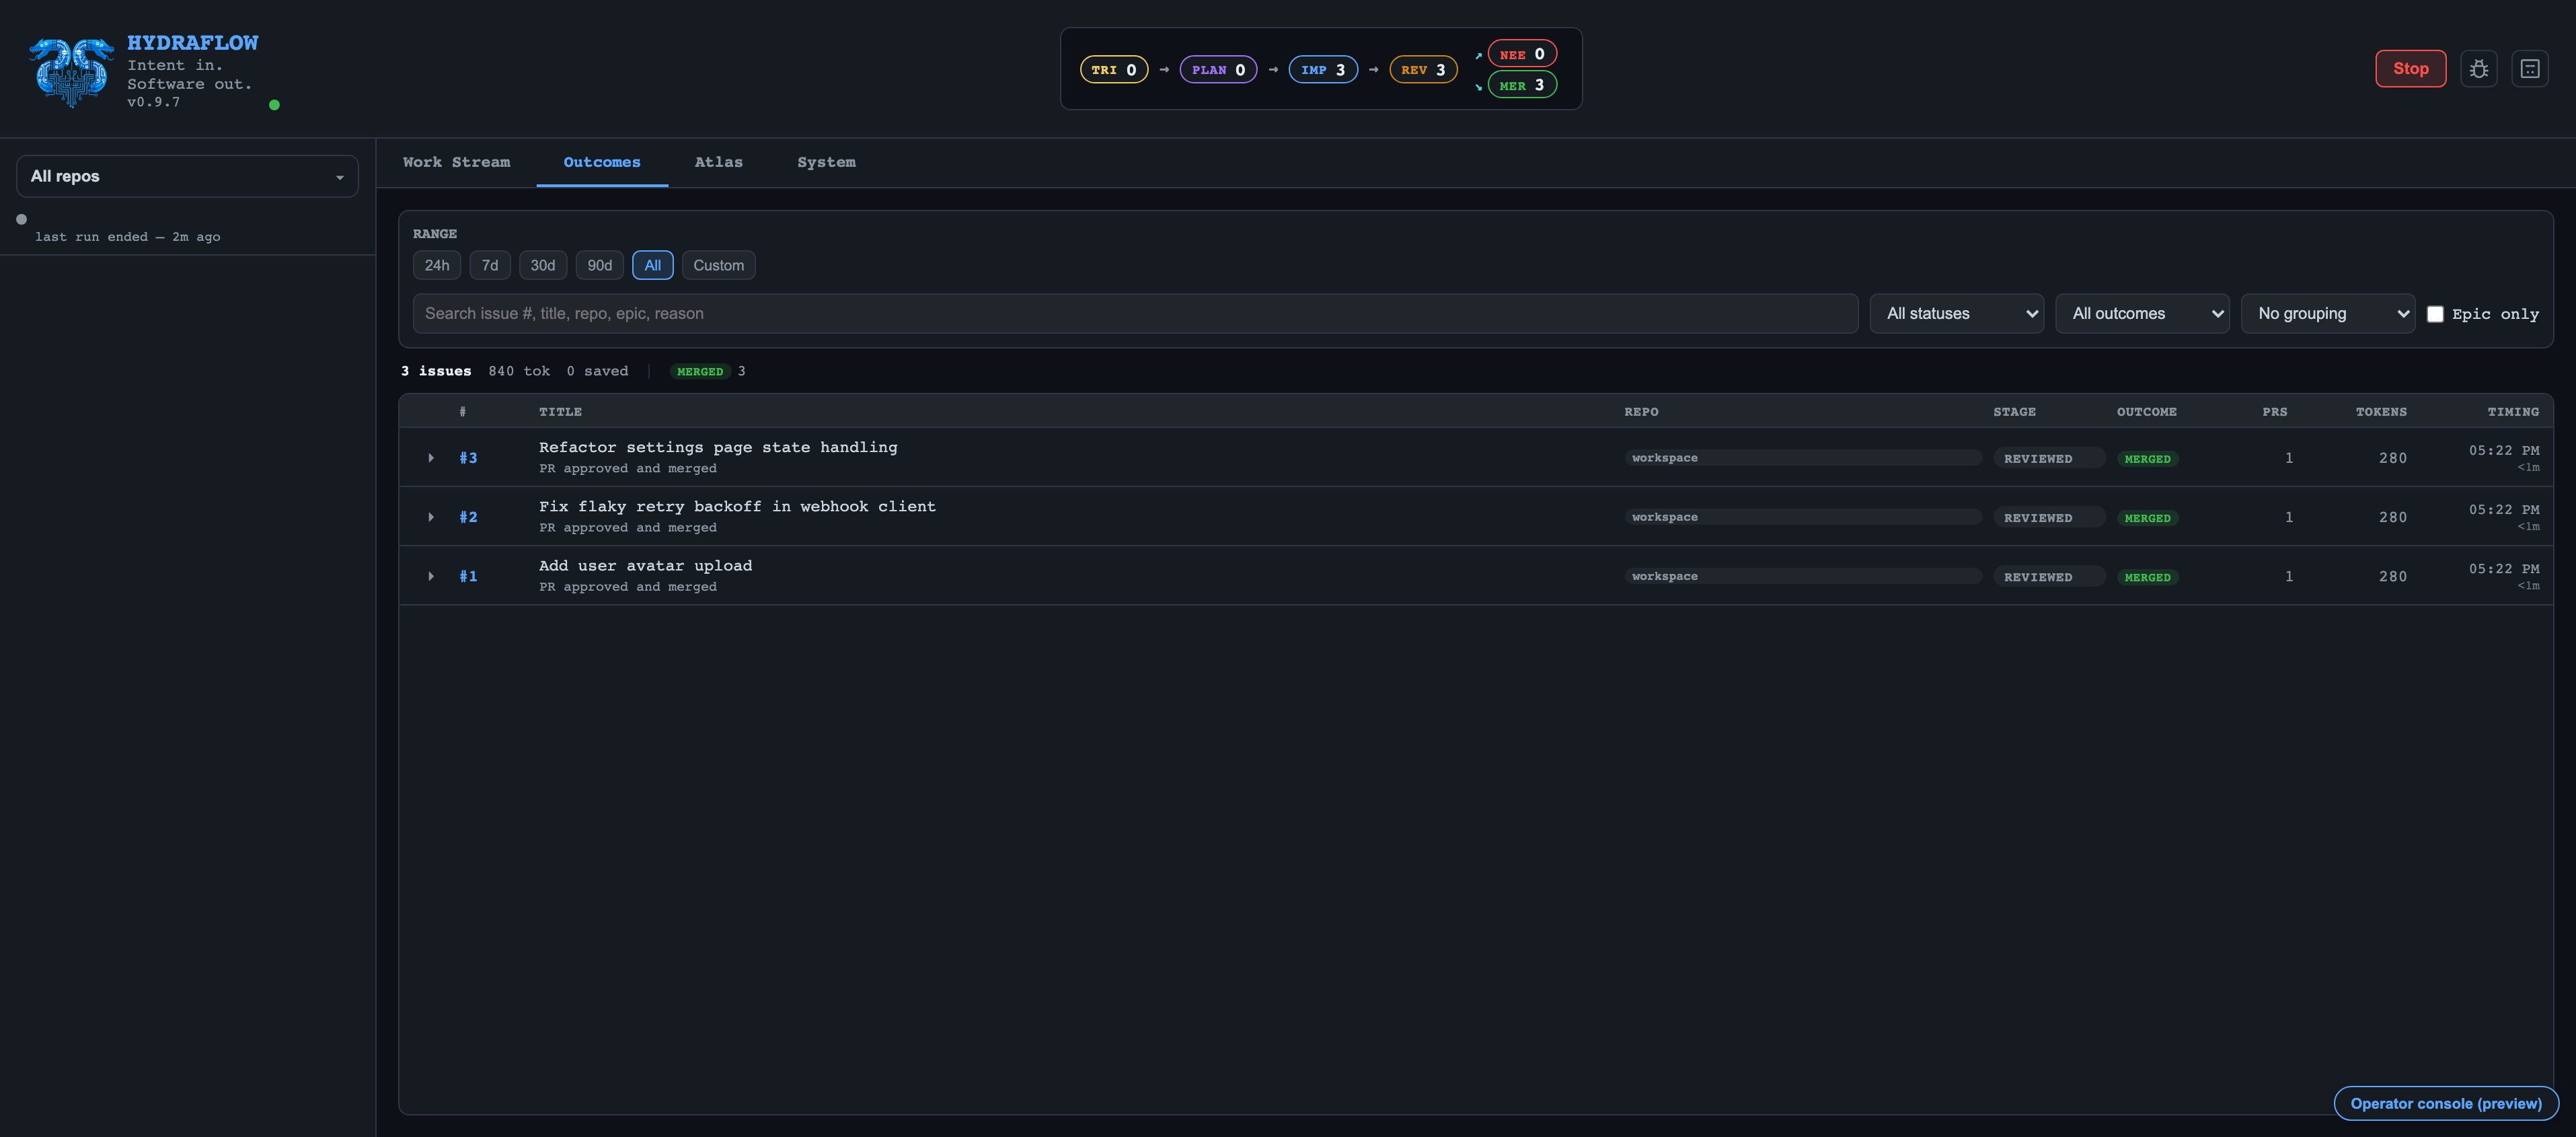The width and height of the screenshot is (2576, 1137).
Task: Click 'last run ended — 2m ago' status
Action: (127, 237)
